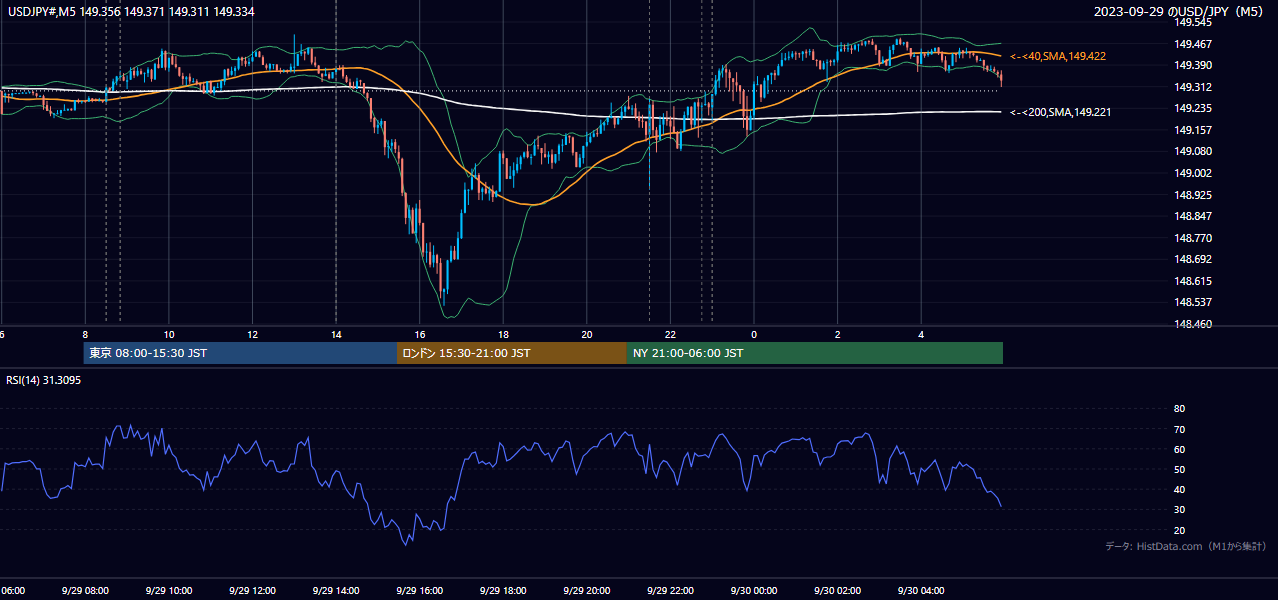Viewport: 1278px width, 600px height.
Task: Click the price axis label 149.002
Action: pos(1193,173)
